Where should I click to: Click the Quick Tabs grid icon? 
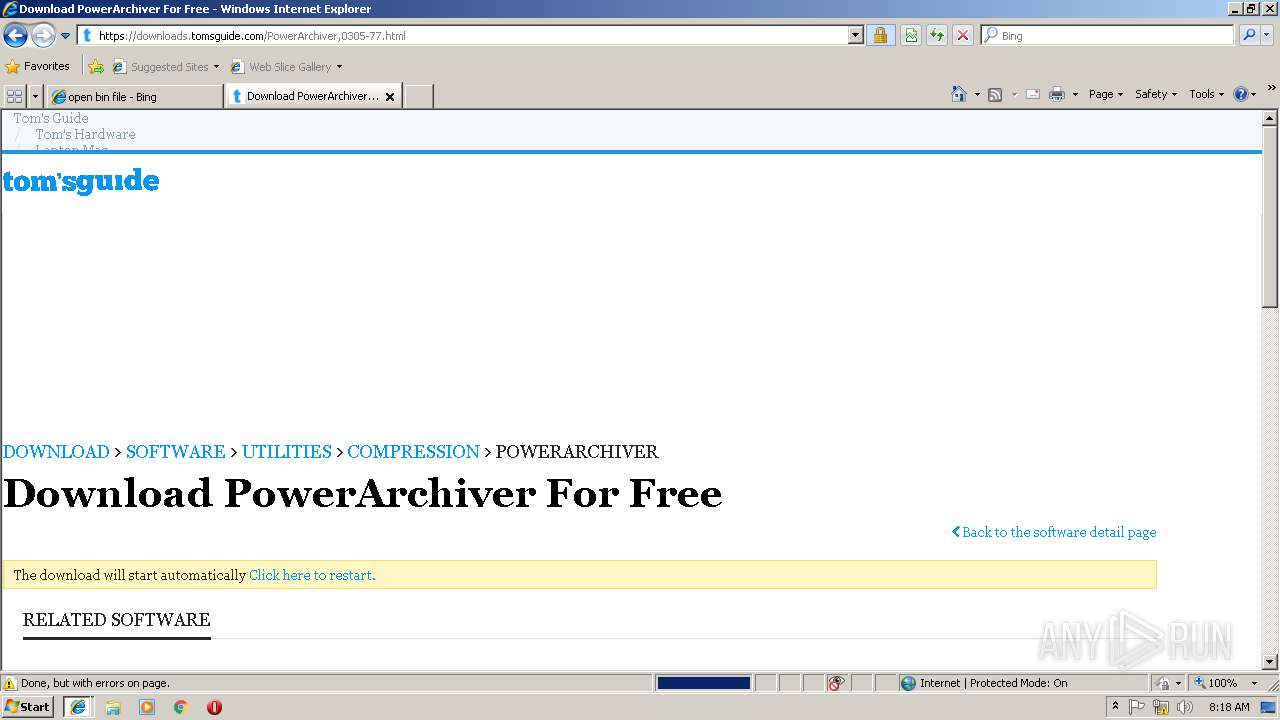[x=14, y=96]
